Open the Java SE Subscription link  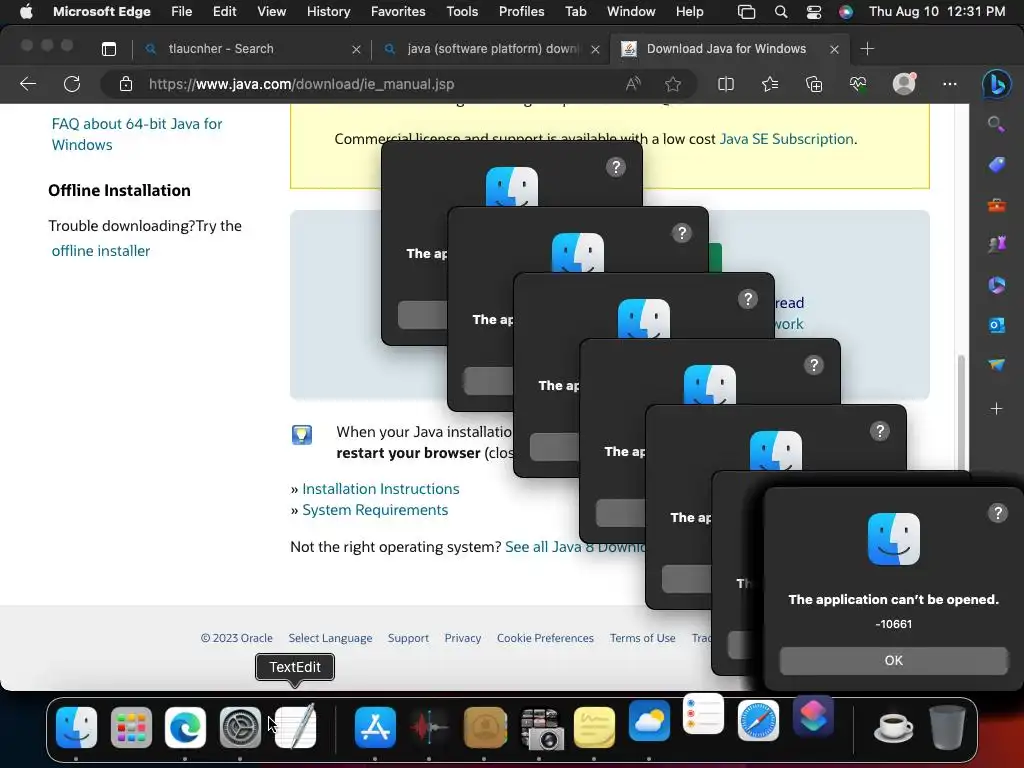click(786, 138)
